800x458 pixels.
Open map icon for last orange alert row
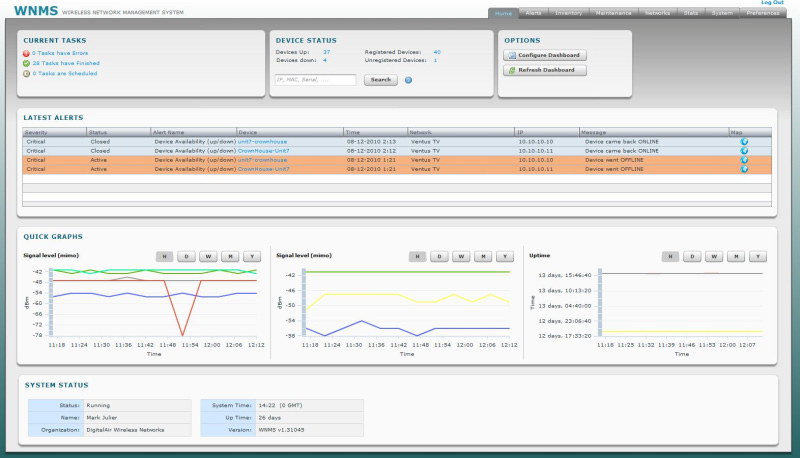click(x=744, y=169)
